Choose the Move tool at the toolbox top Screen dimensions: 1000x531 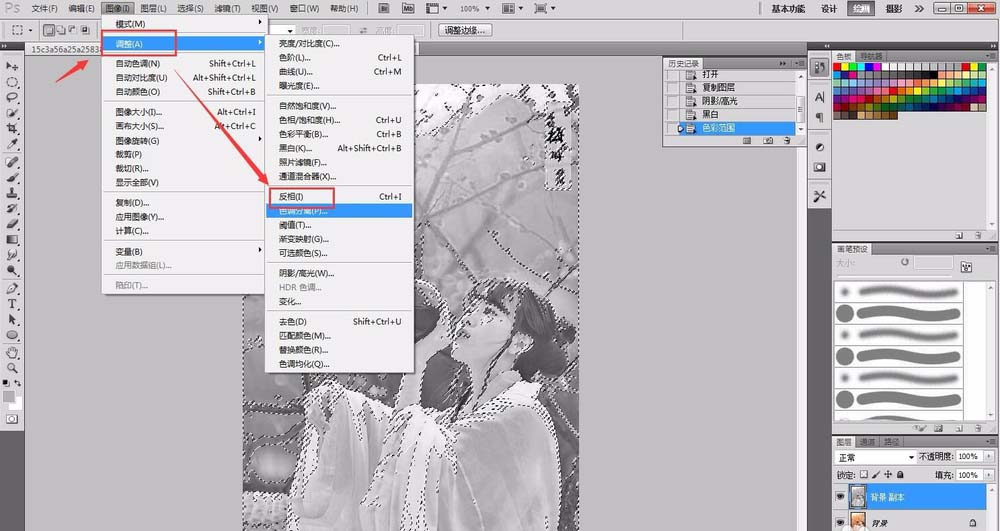pos(13,65)
